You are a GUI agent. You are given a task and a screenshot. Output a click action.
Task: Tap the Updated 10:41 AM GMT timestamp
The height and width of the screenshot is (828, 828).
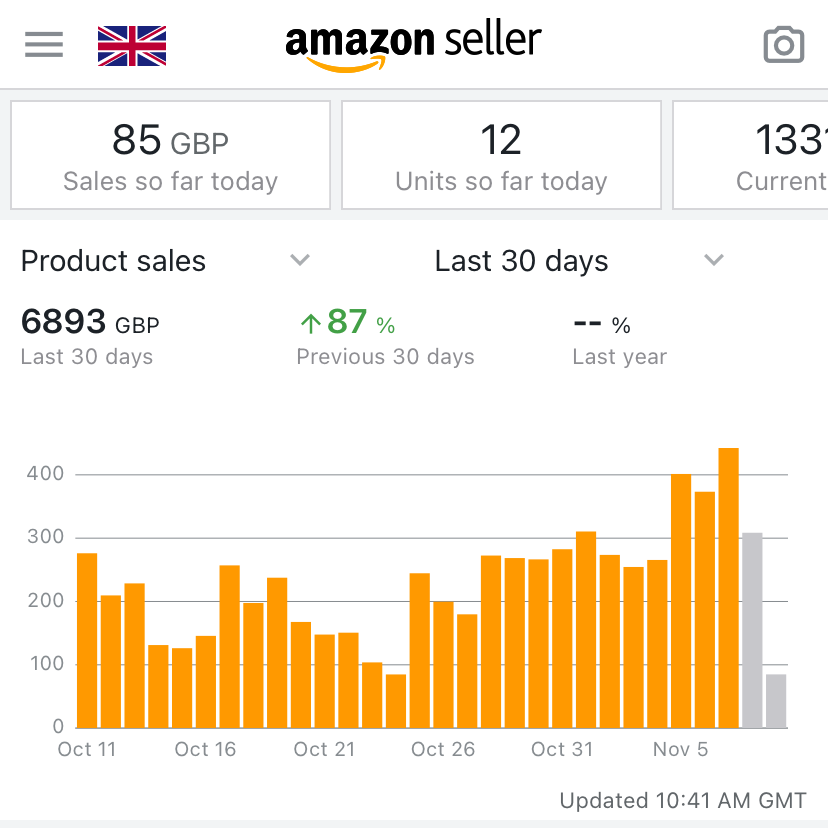point(683,800)
